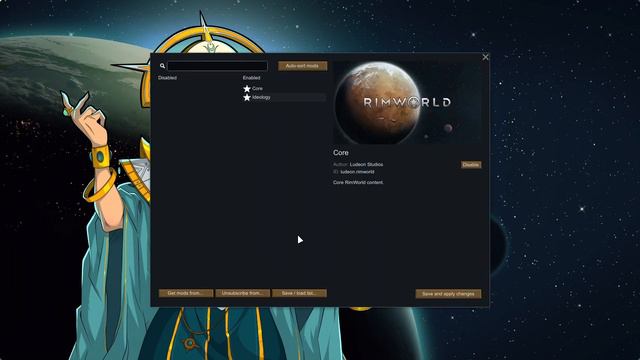Click the mod ID ludeon.rimworld text
Screen dimensions: 640x360
(x=358, y=172)
